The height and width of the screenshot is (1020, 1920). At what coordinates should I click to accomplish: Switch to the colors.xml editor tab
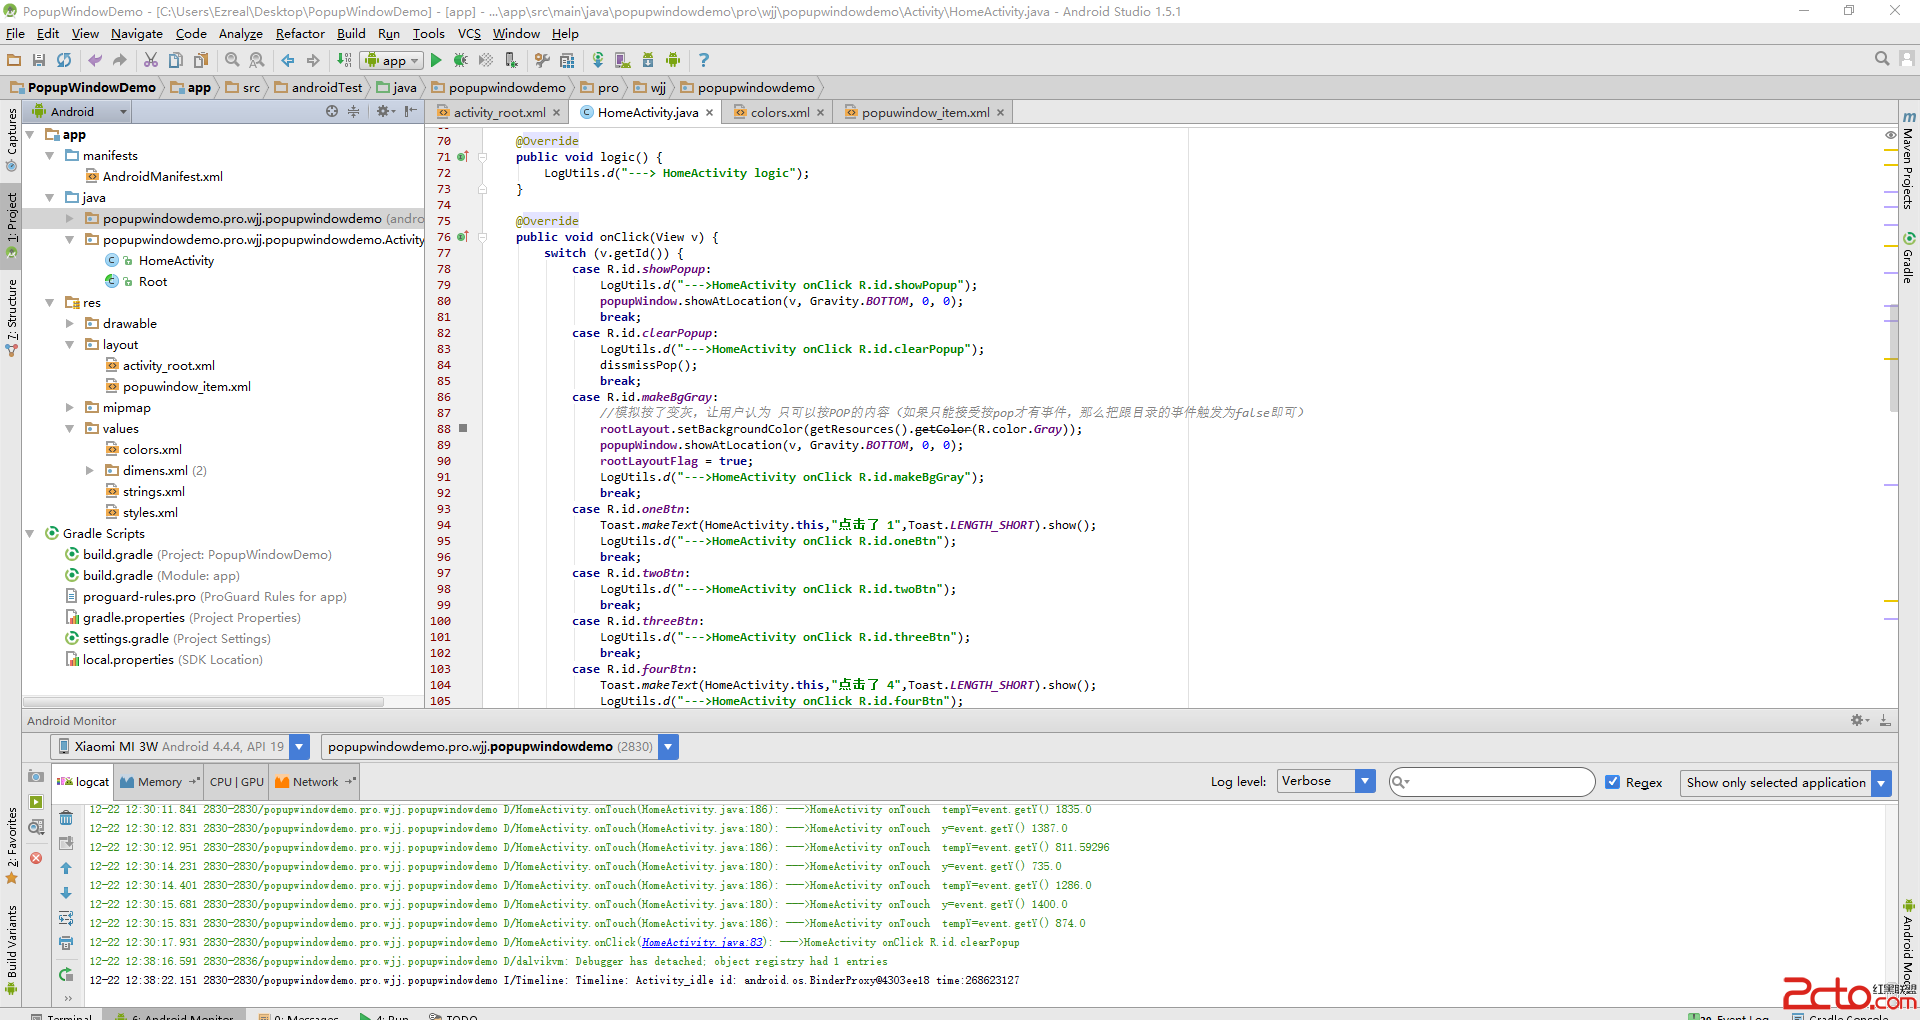(x=779, y=113)
